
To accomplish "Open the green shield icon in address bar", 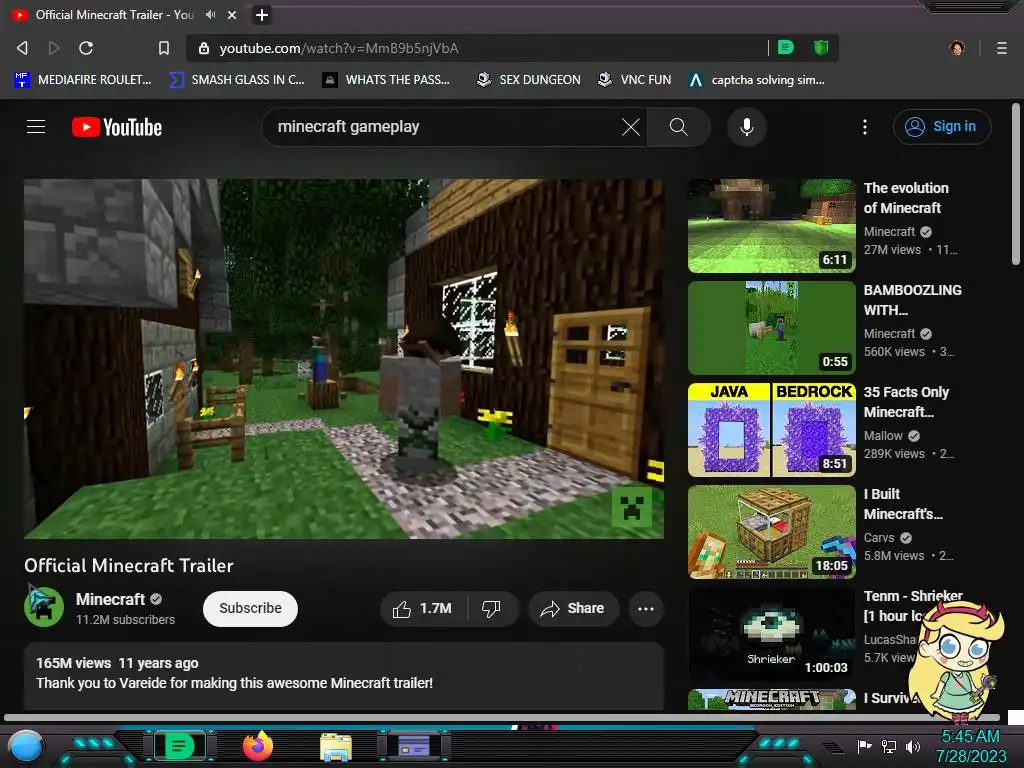I will point(821,47).
